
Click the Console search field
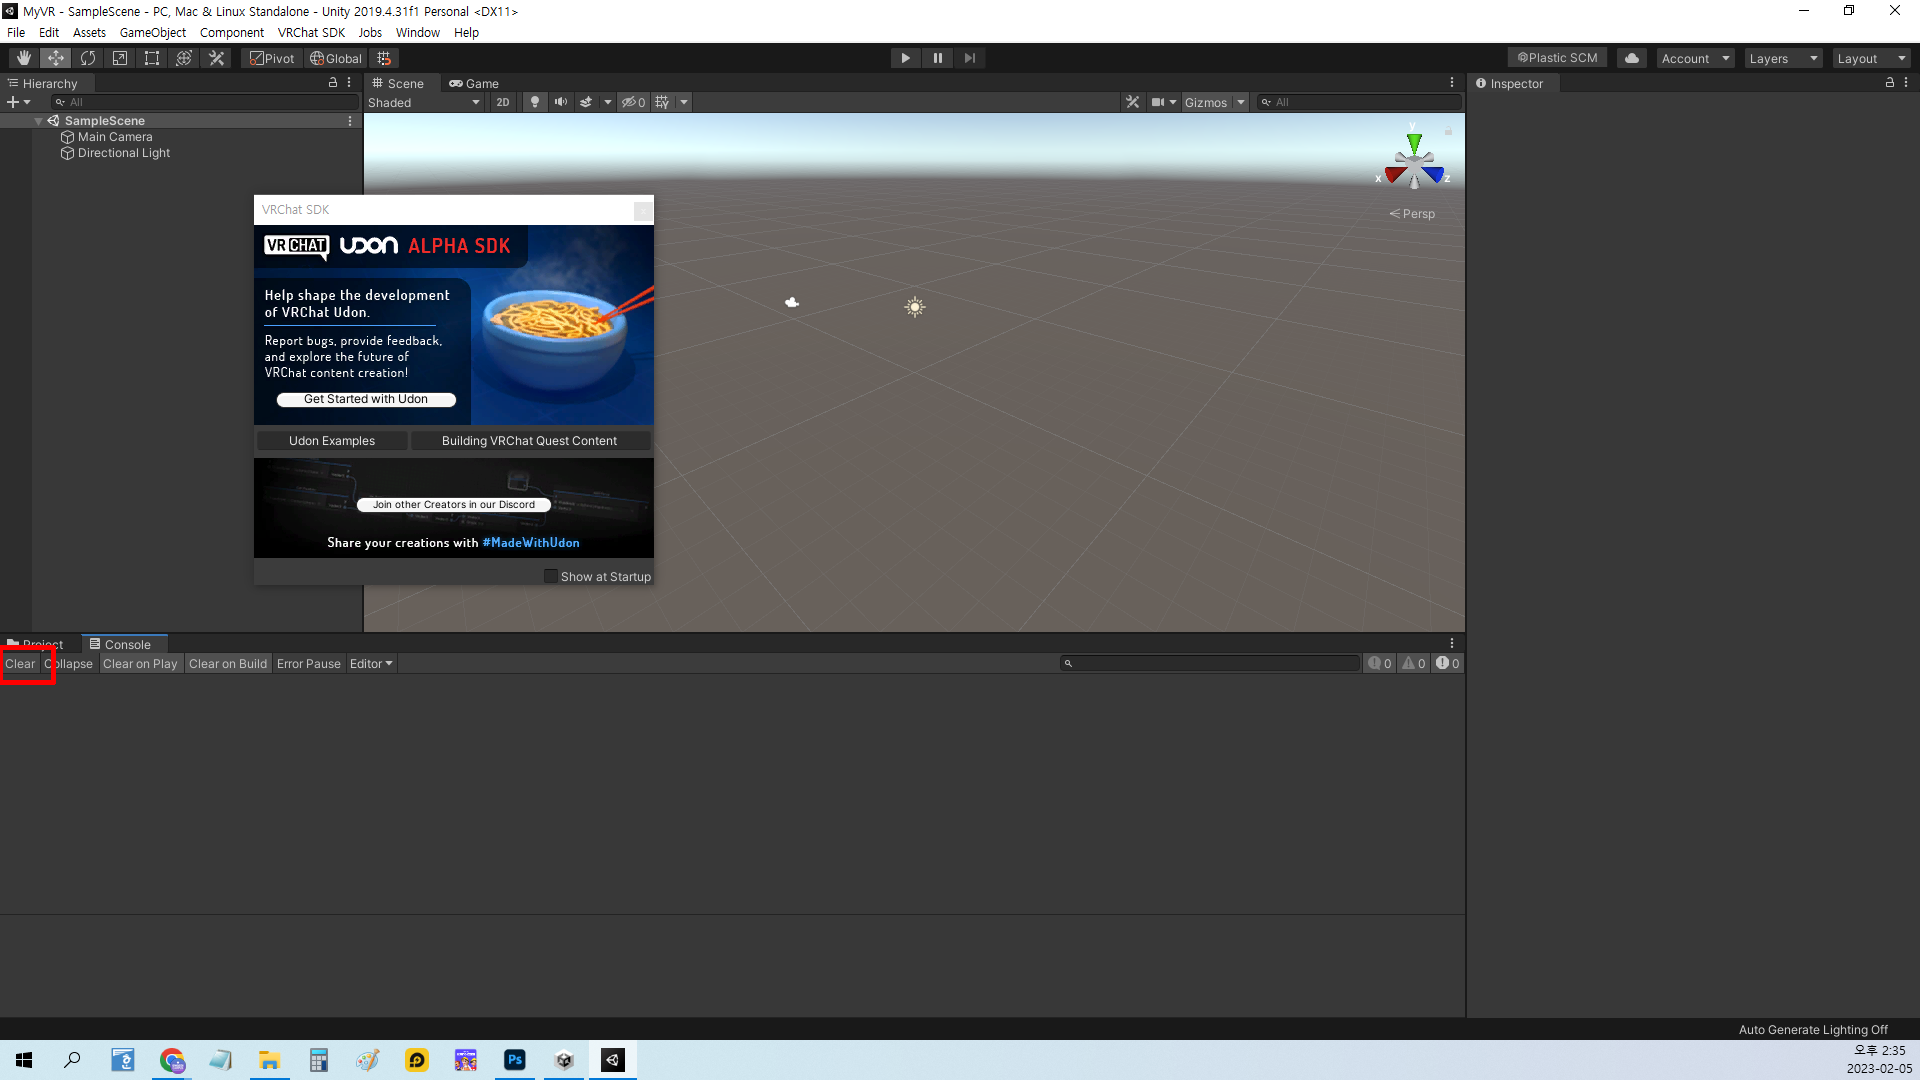coord(1210,663)
